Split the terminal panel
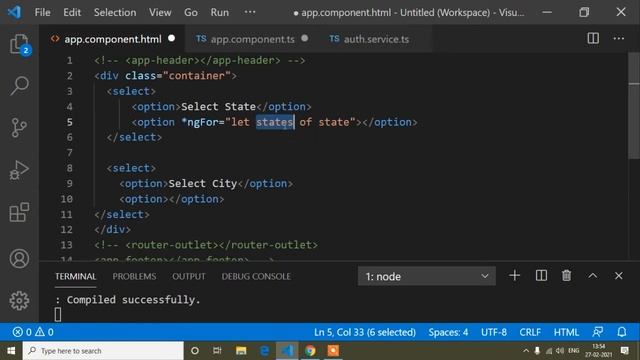Image resolution: width=640 pixels, height=360 pixels. (x=541, y=276)
